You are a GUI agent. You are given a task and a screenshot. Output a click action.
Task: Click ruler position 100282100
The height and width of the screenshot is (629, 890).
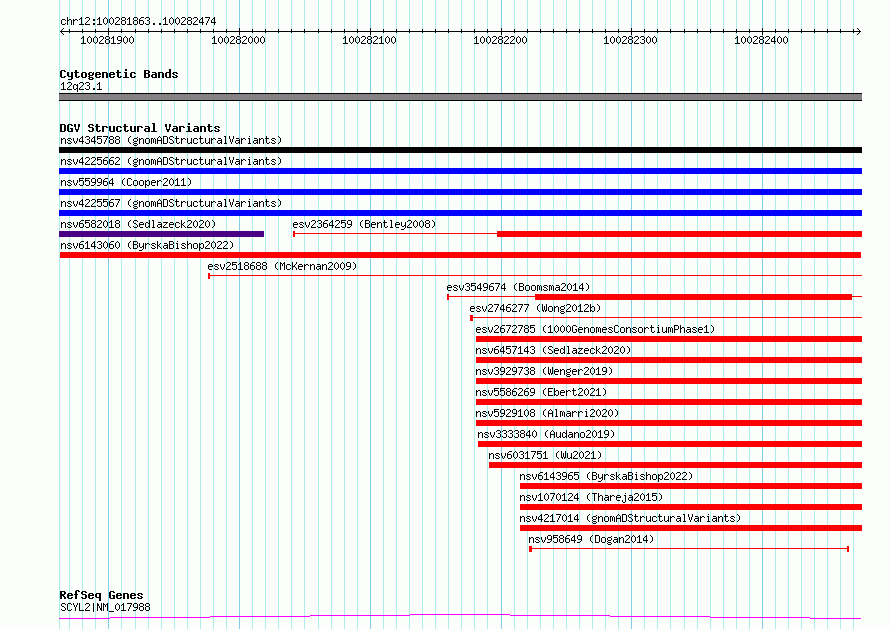click(x=370, y=40)
